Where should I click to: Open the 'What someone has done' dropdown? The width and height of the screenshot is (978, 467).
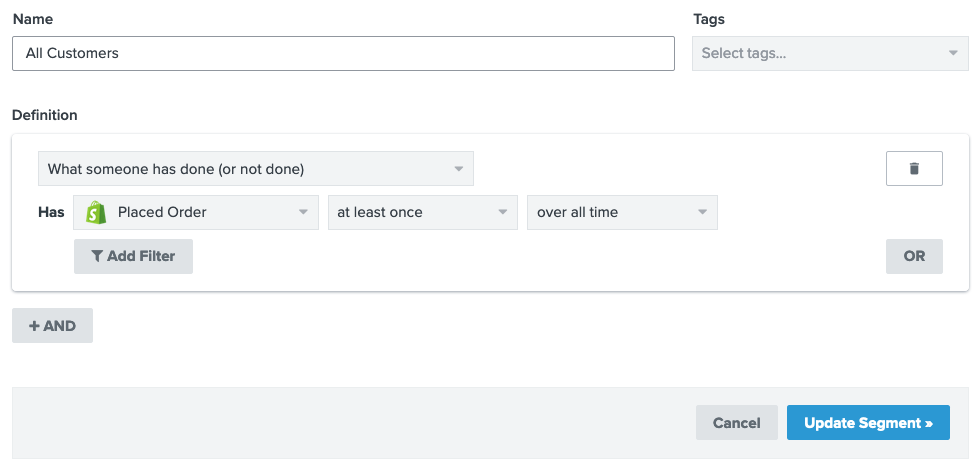pyautogui.click(x=255, y=169)
